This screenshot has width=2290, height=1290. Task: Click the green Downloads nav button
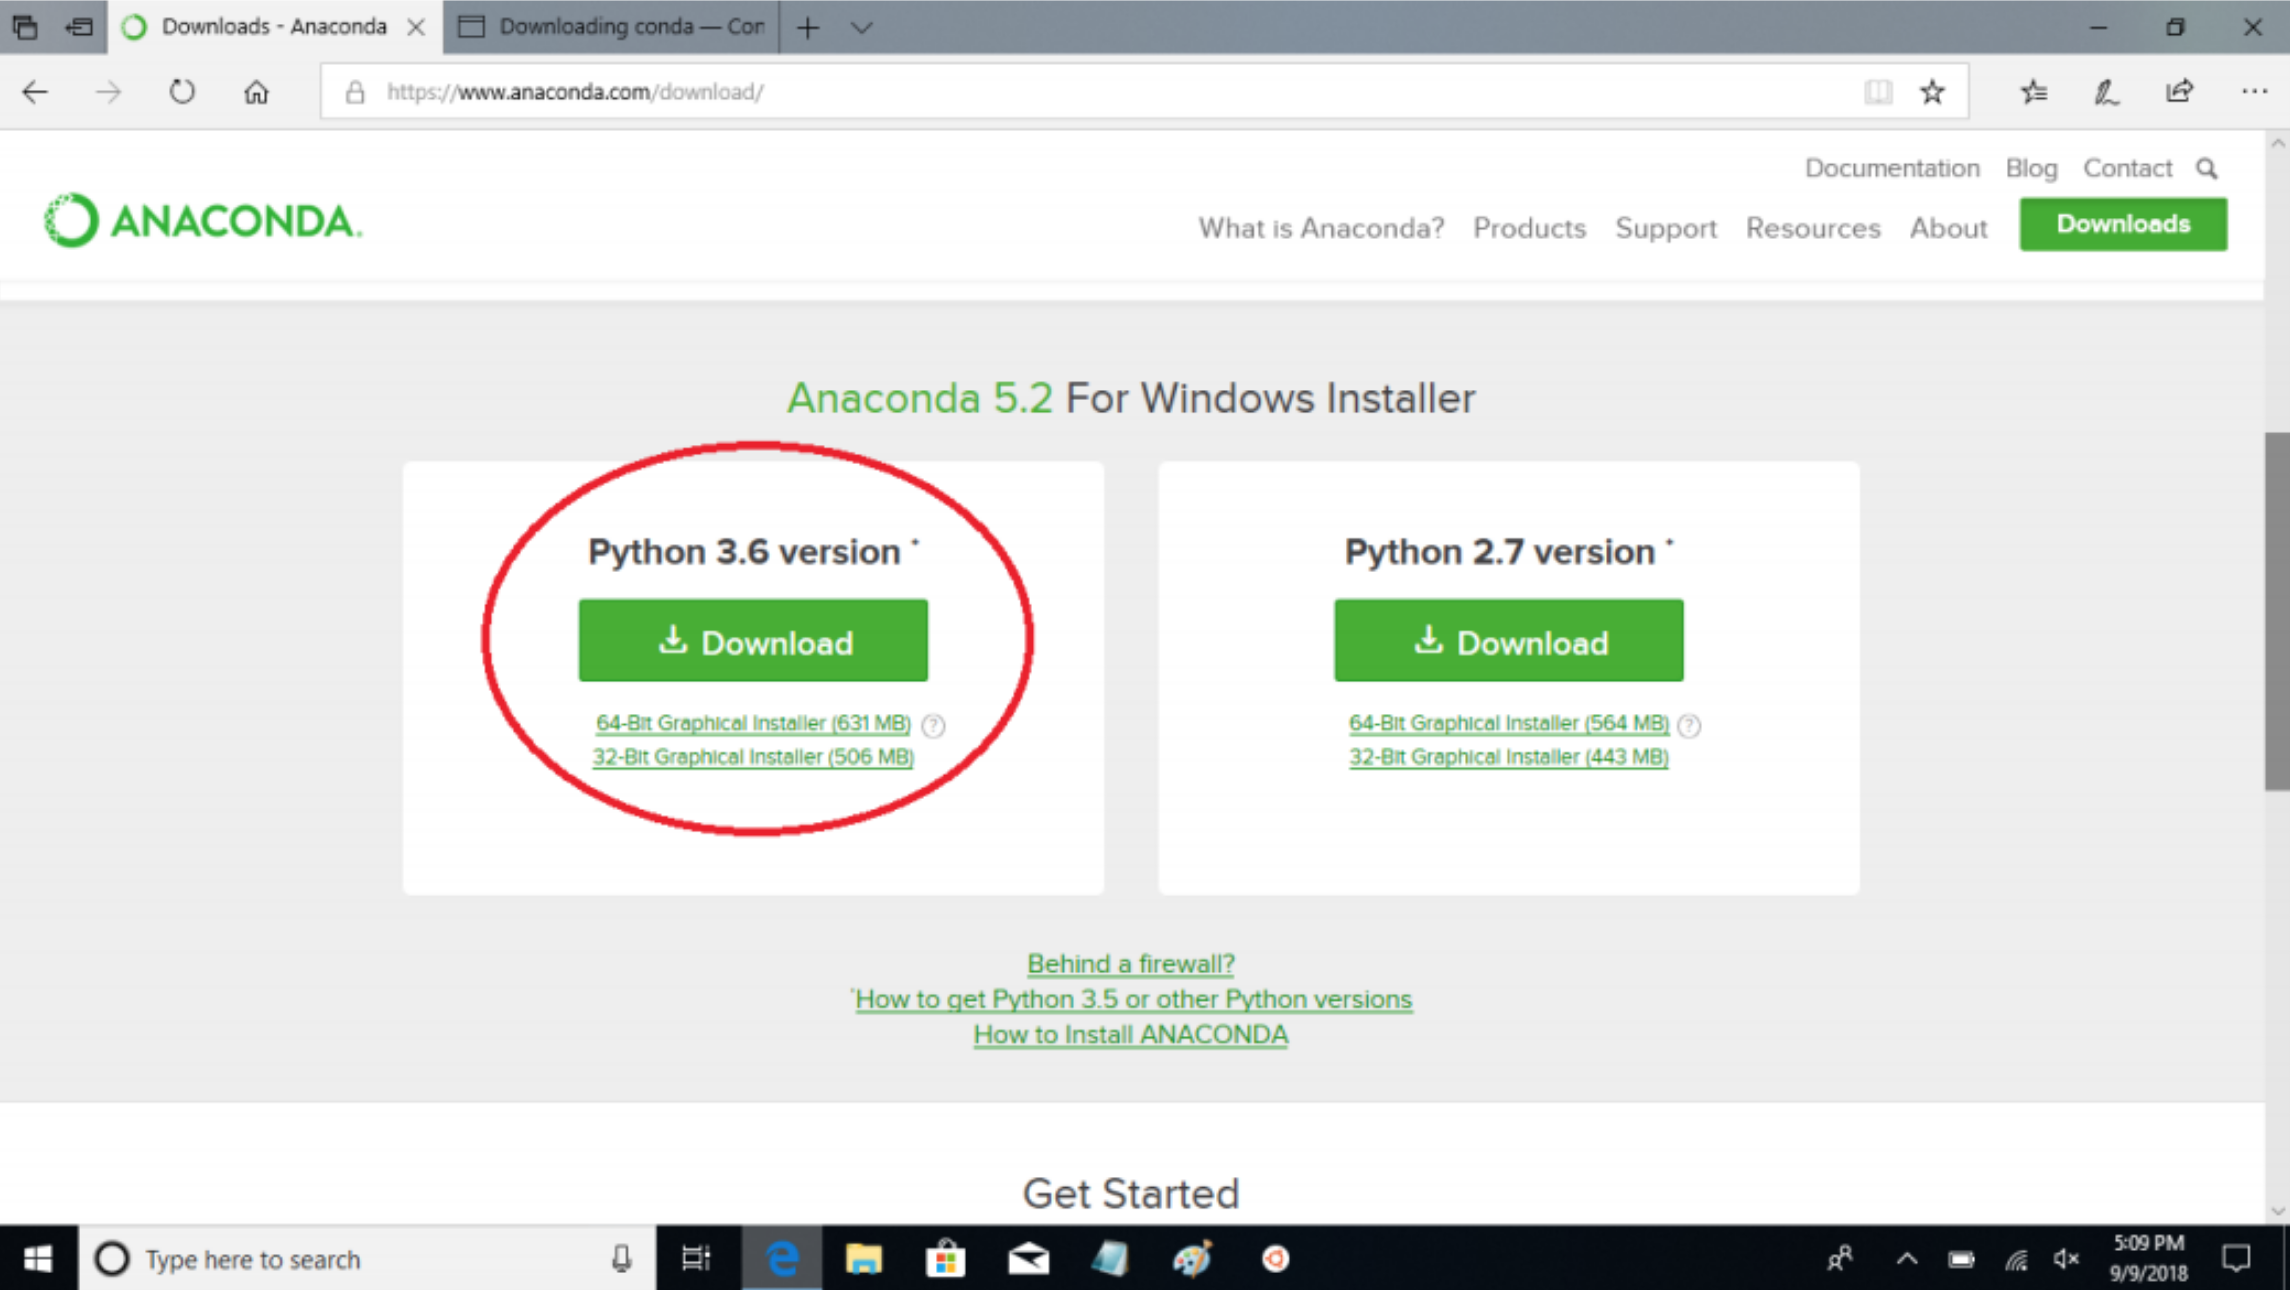click(2123, 224)
